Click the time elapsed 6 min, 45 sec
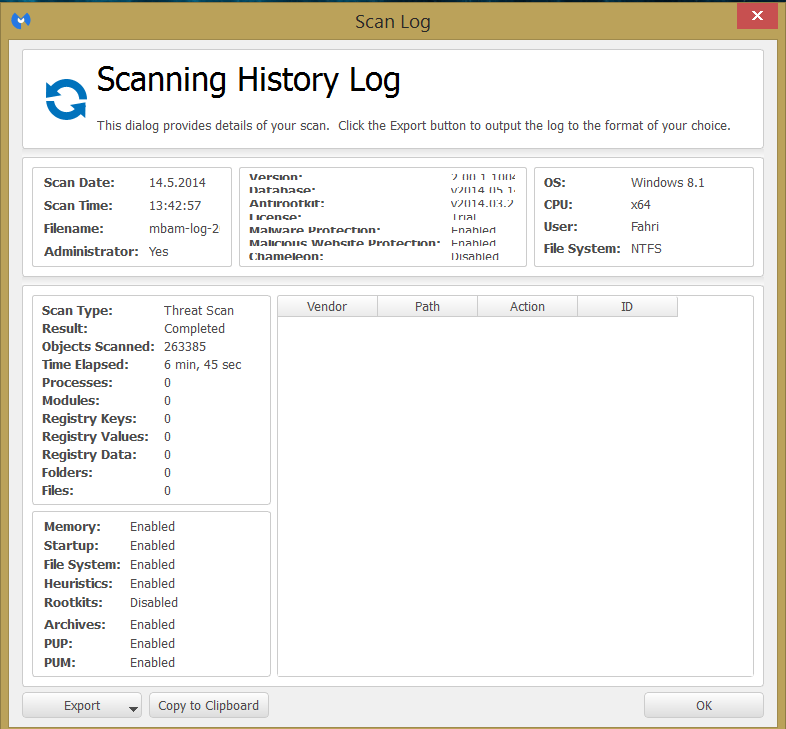786x729 pixels. coord(203,364)
